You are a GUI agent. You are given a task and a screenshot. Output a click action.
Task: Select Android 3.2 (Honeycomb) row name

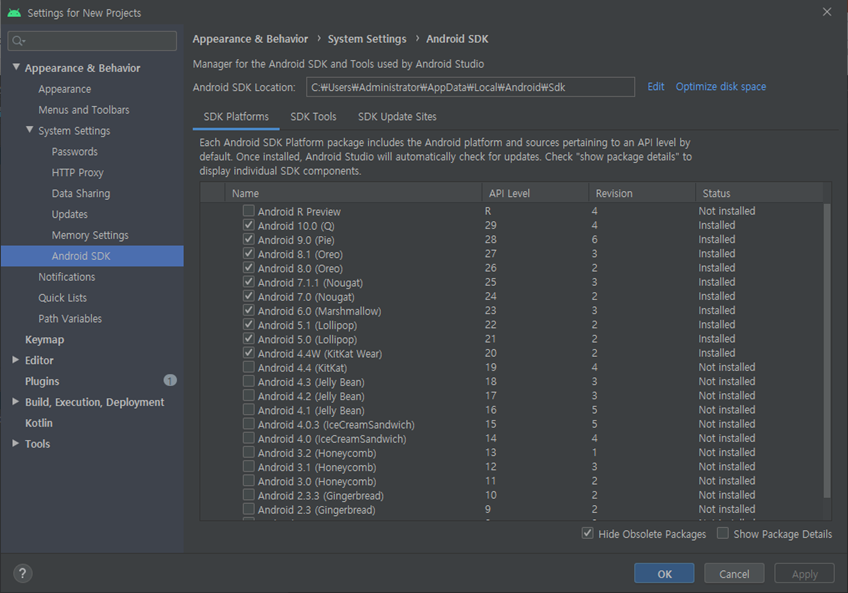317,453
